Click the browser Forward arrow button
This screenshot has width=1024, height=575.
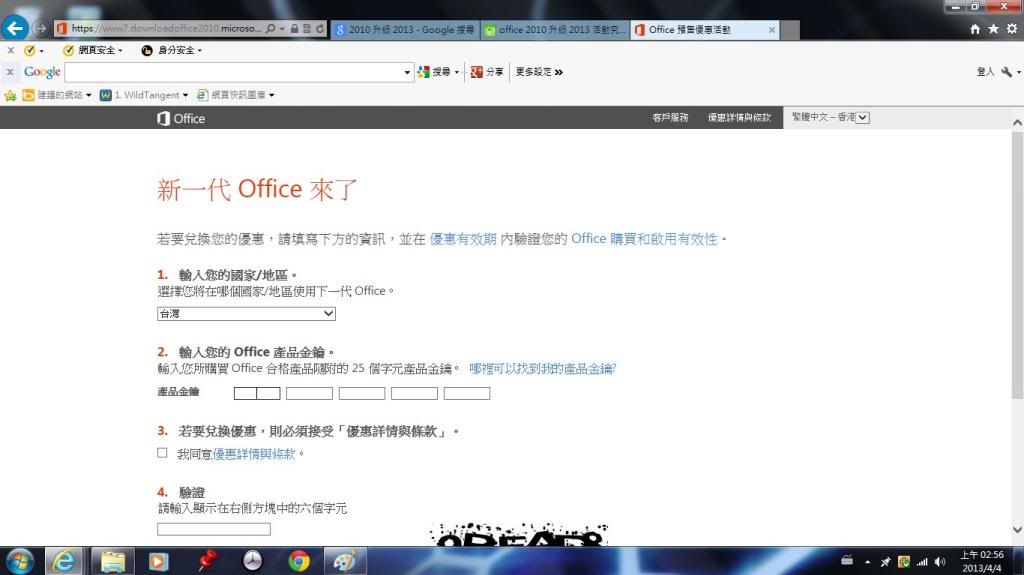click(41, 29)
